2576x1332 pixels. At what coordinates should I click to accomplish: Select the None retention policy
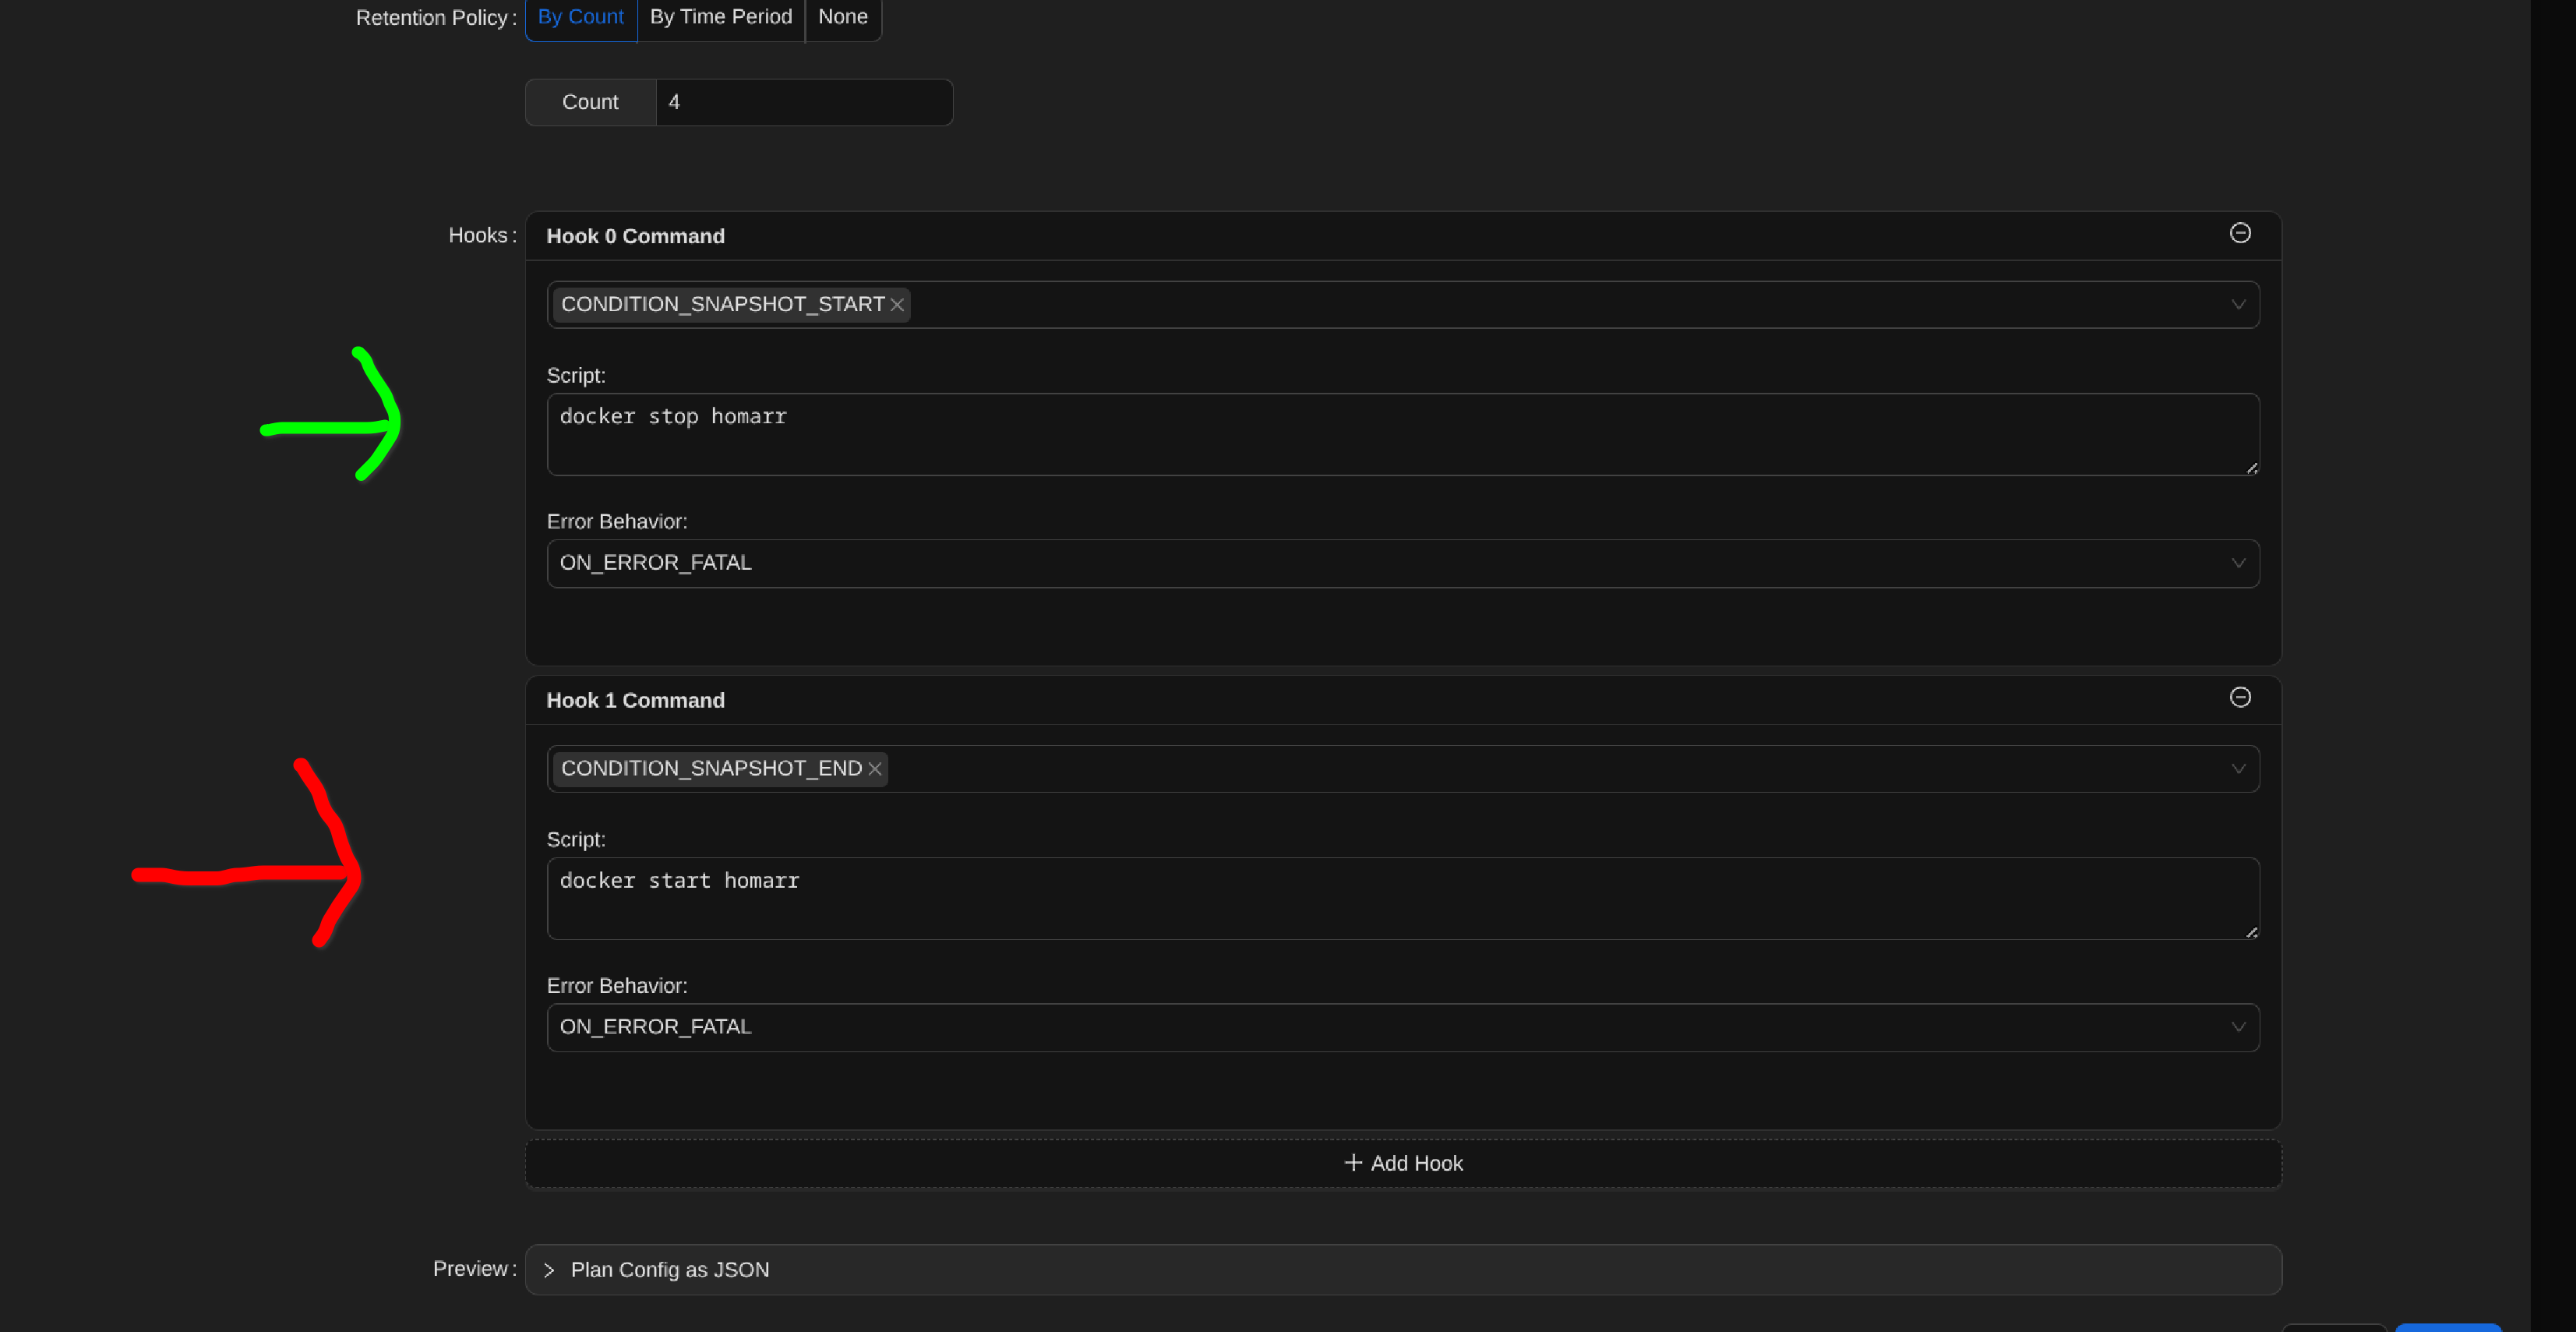coord(842,17)
